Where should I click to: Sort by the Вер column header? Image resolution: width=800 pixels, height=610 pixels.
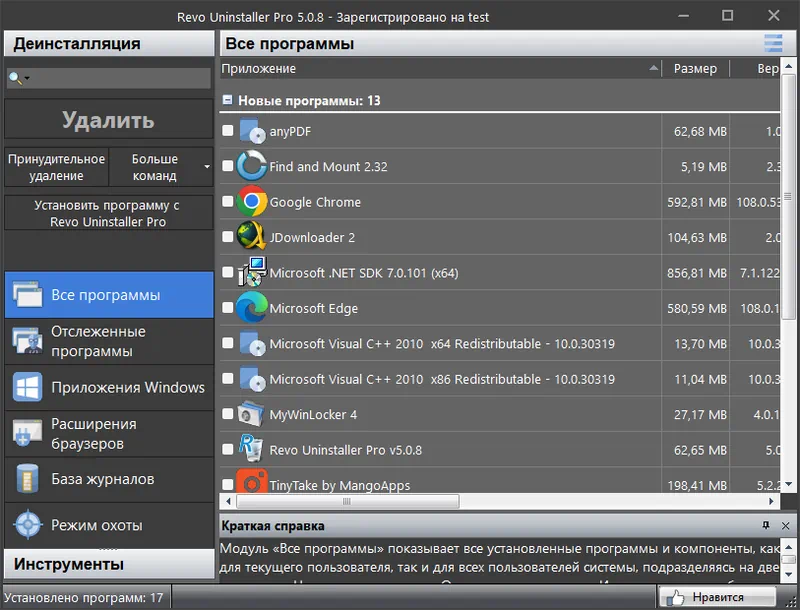click(755, 68)
